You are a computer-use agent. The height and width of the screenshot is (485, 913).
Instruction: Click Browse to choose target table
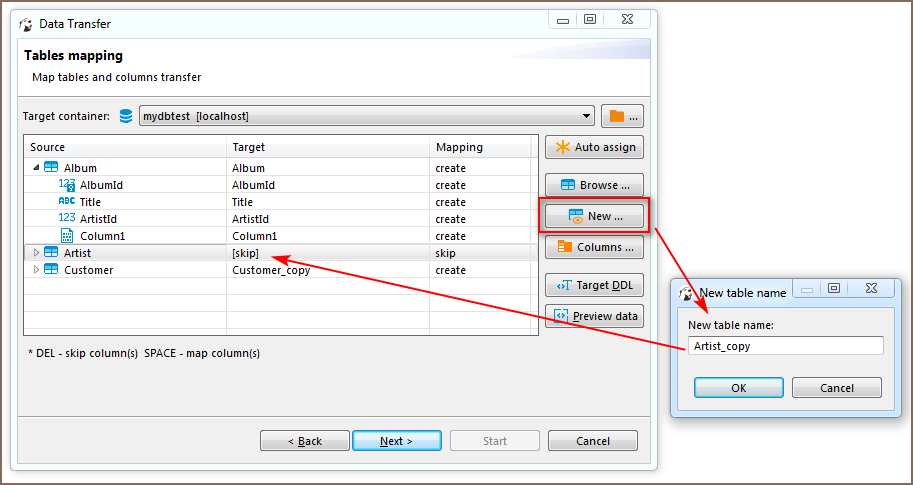click(594, 185)
